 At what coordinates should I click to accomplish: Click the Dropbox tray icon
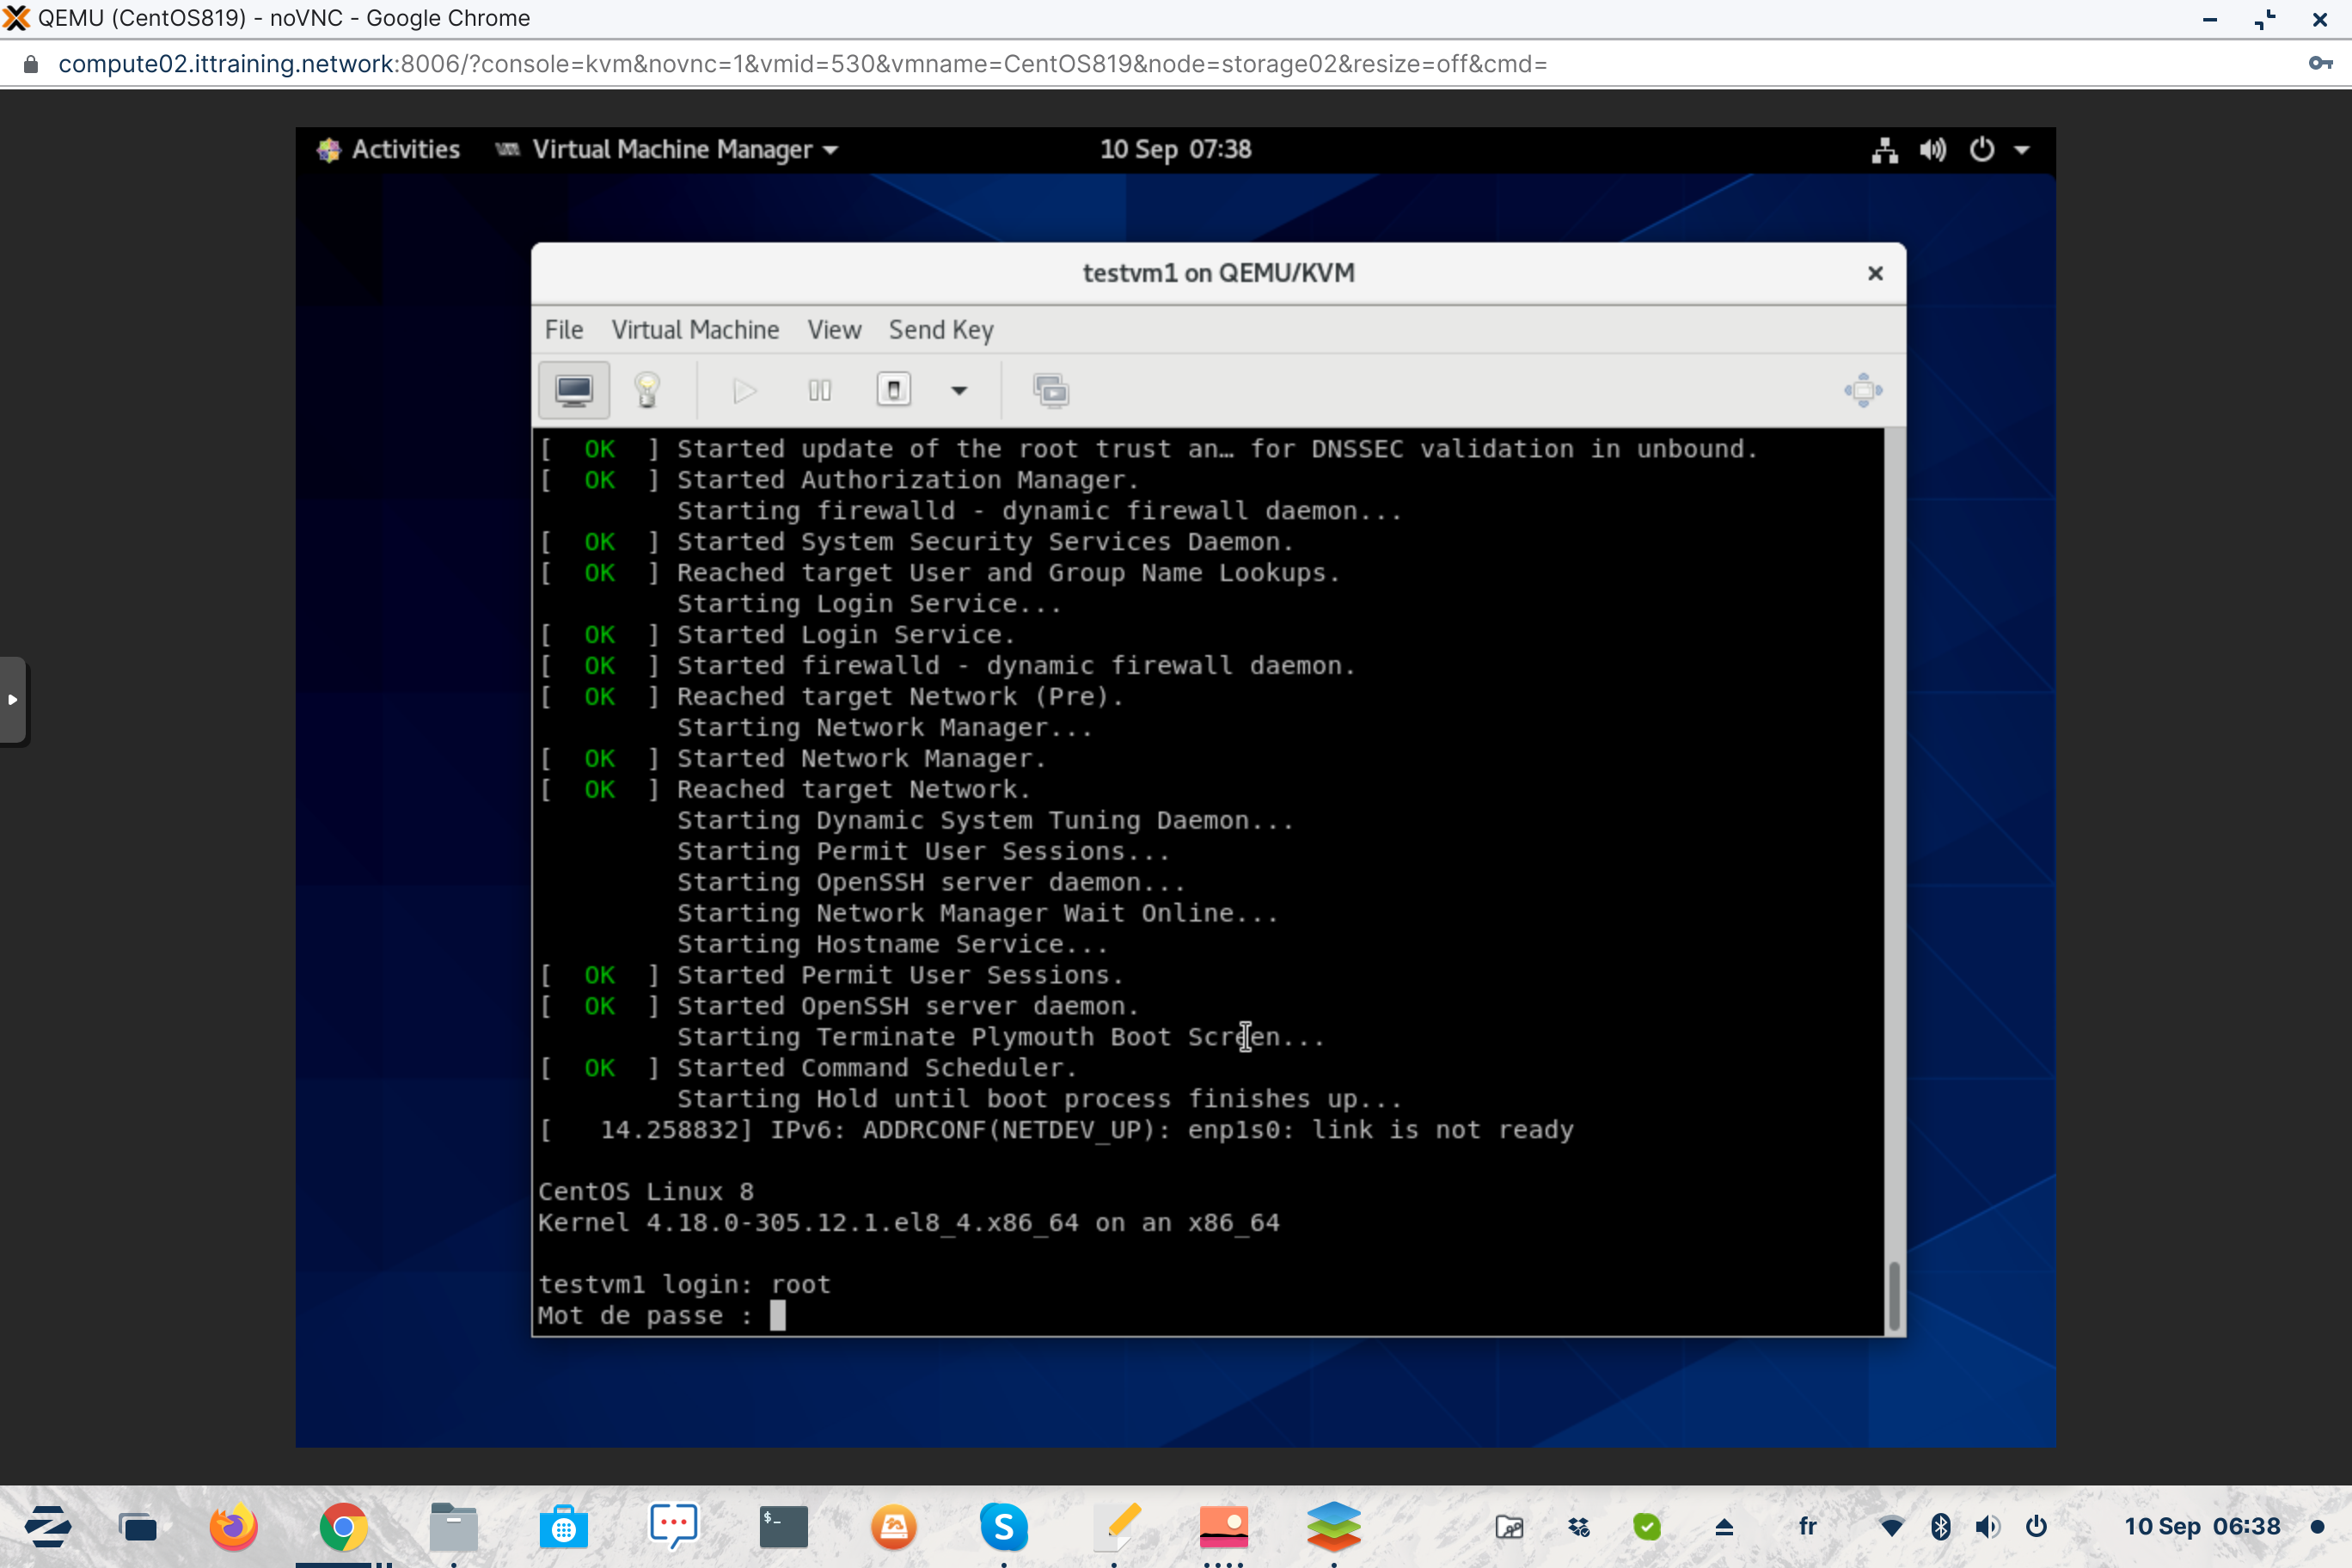(x=1578, y=1527)
